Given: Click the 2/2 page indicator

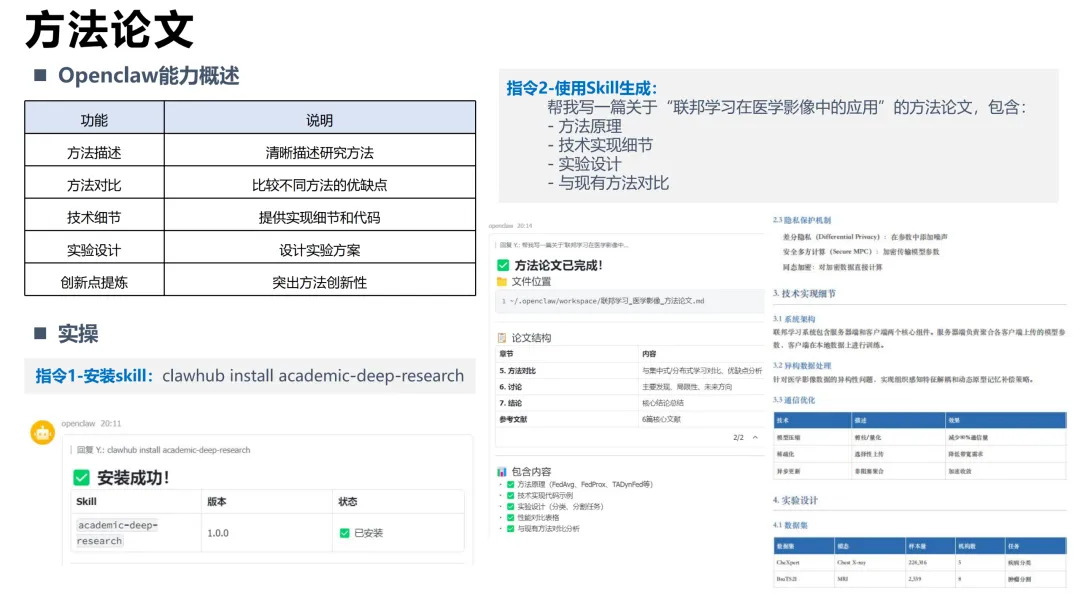Looking at the screenshot, I should (x=738, y=437).
